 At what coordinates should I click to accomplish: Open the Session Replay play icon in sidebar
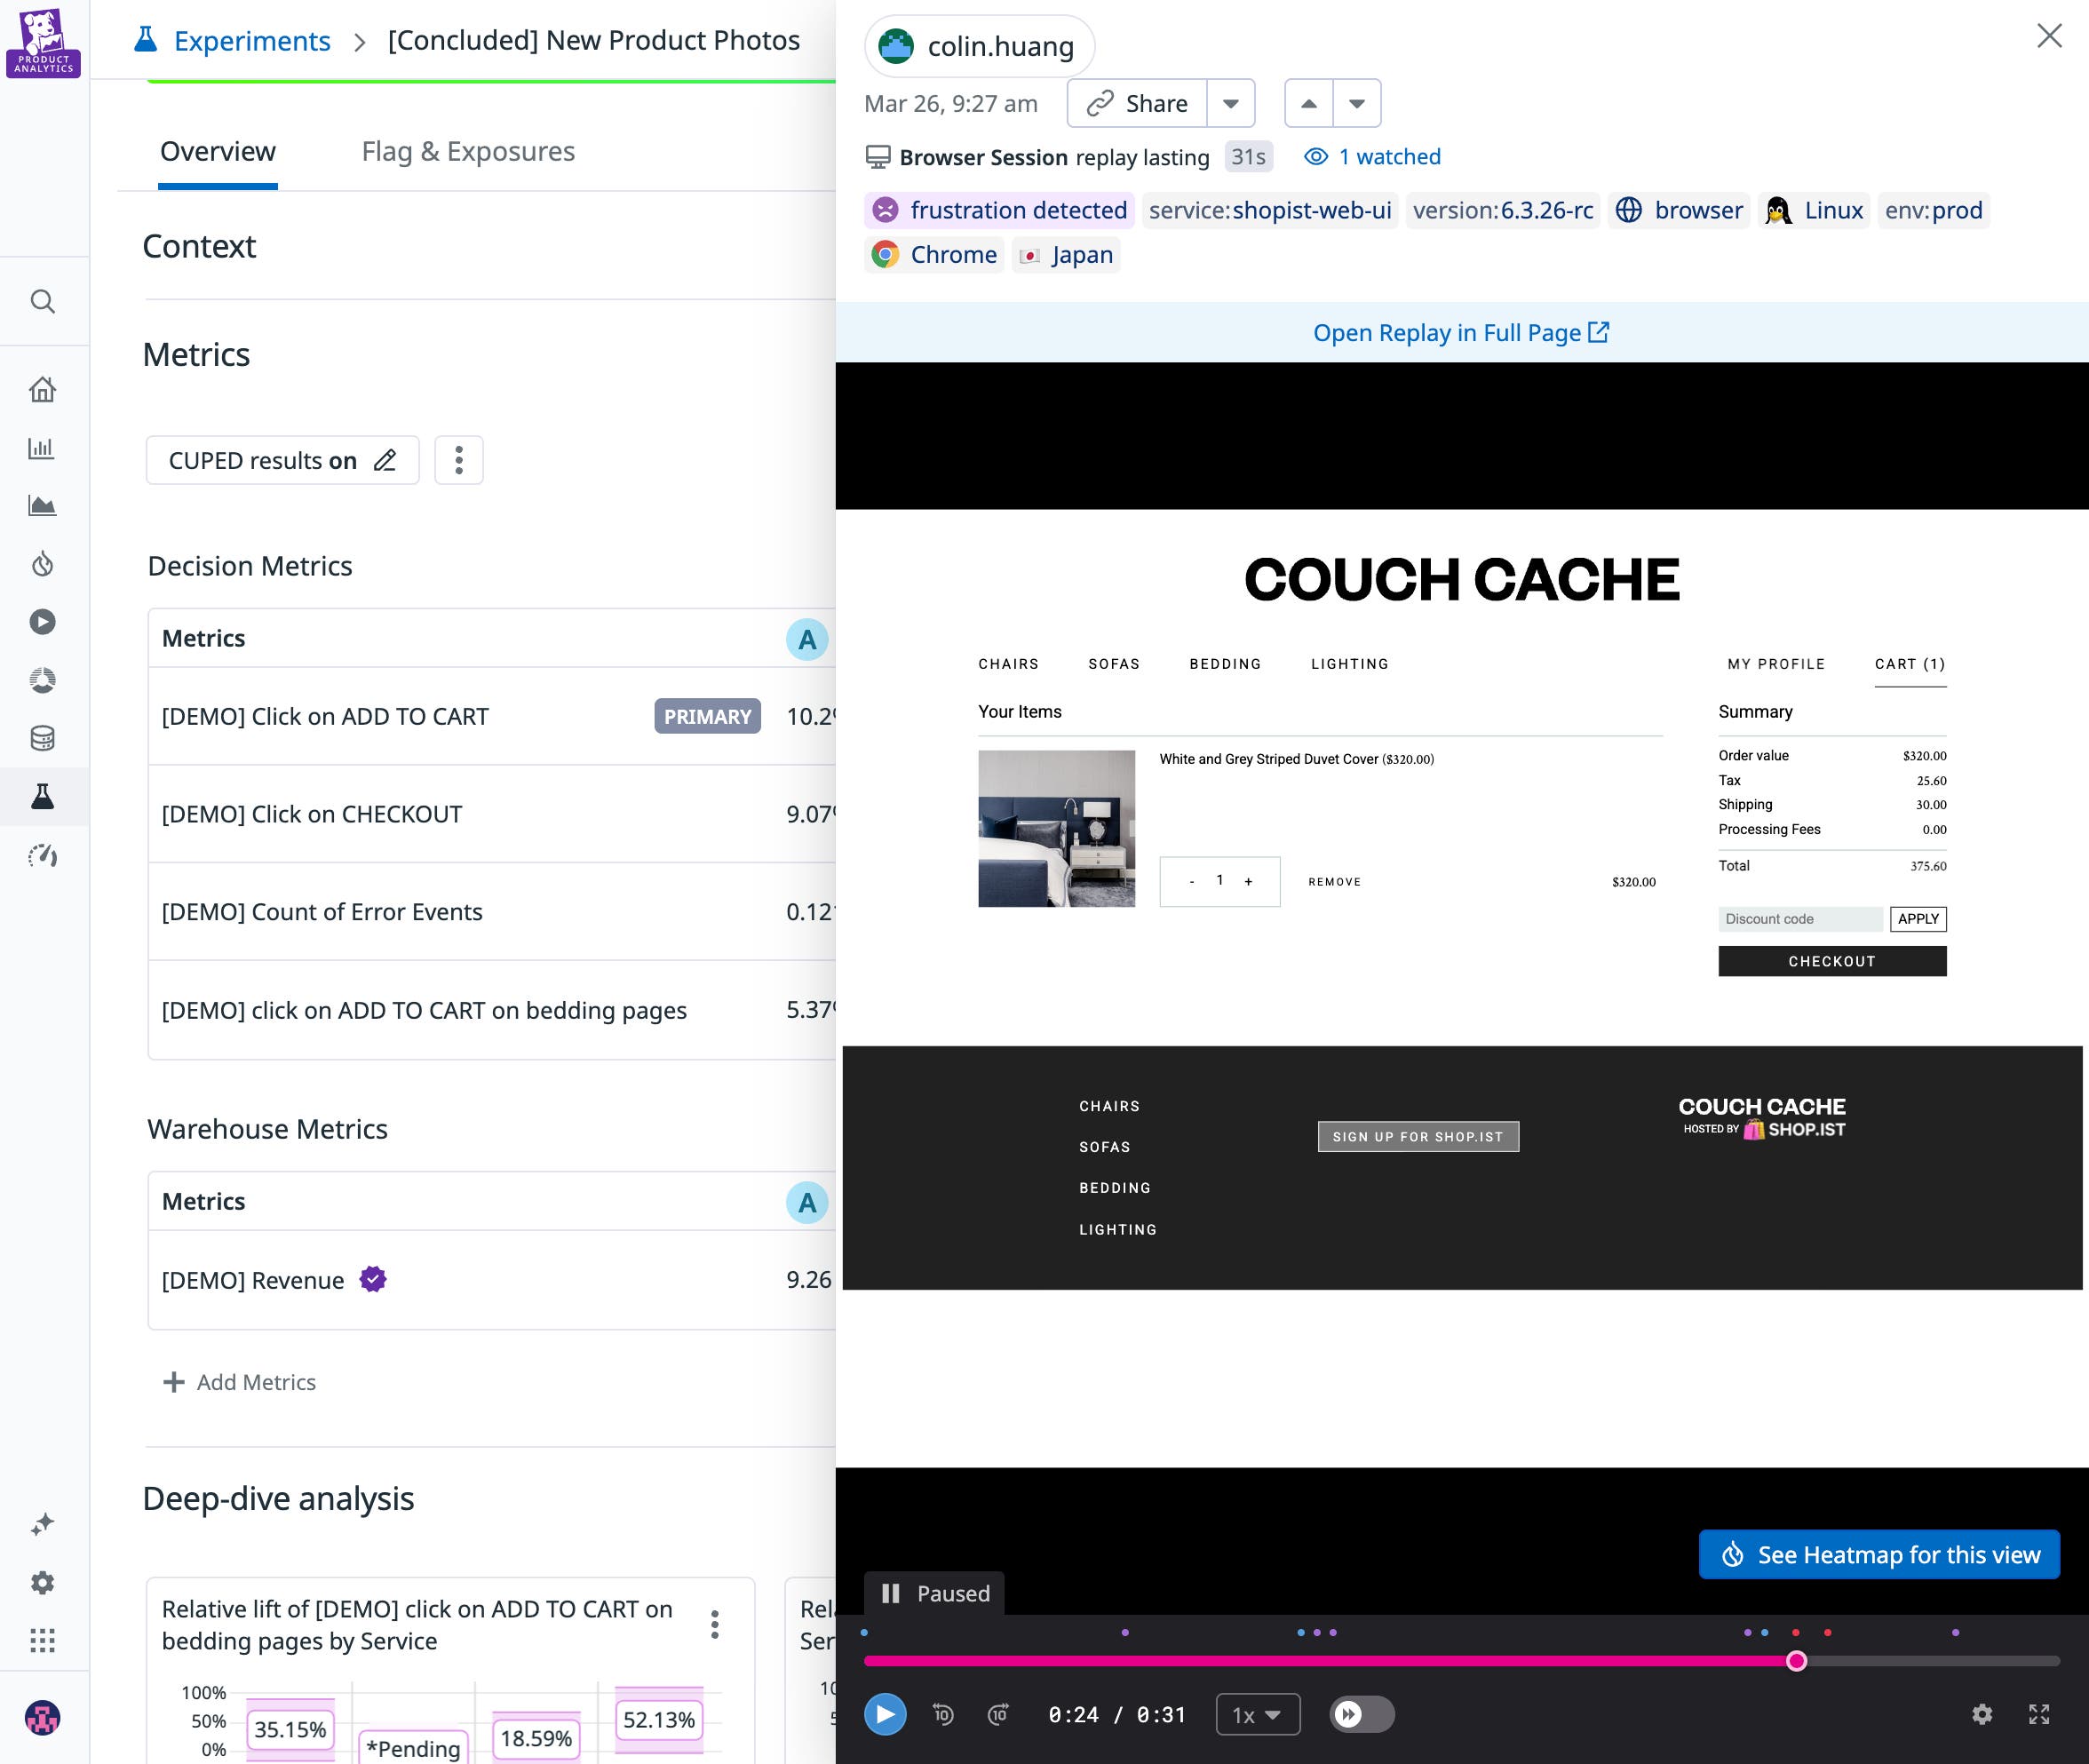pyautogui.click(x=42, y=622)
